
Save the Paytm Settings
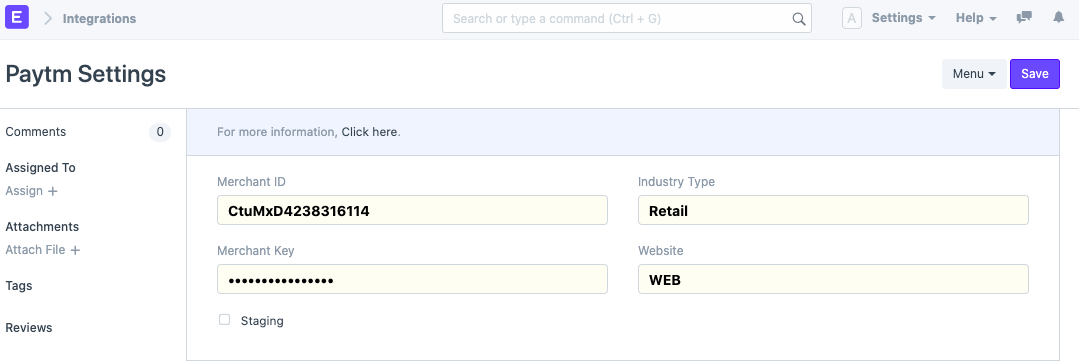coord(1034,74)
